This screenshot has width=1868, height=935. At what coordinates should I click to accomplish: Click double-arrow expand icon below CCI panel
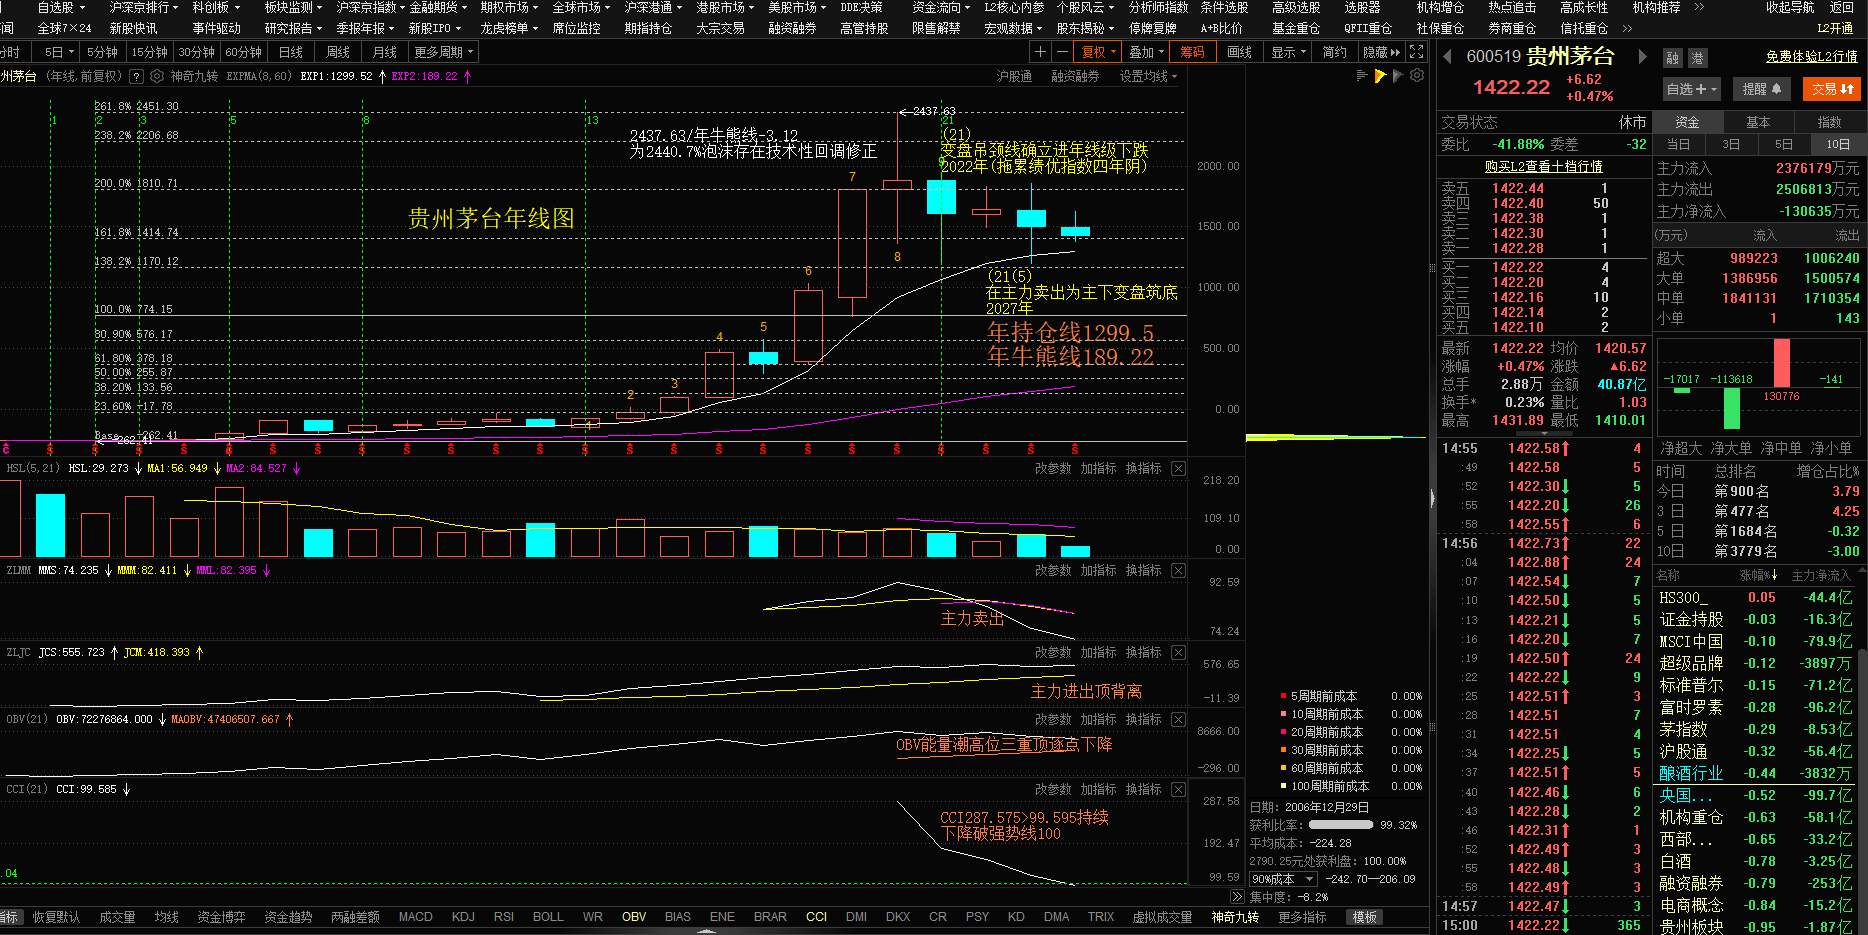1237,896
